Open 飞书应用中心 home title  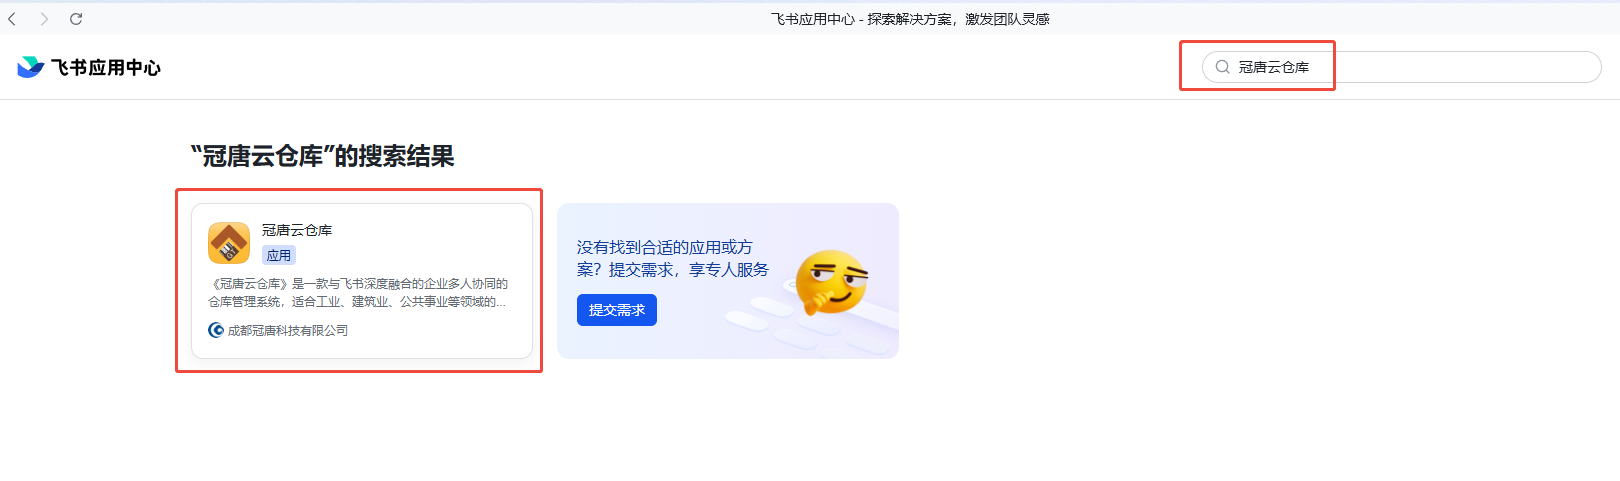[x=106, y=67]
